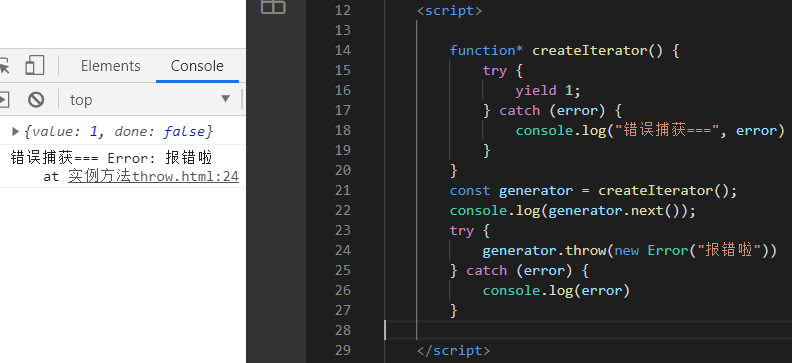Click line number 14 in the gutter
The height and width of the screenshot is (363, 792).
click(342, 50)
